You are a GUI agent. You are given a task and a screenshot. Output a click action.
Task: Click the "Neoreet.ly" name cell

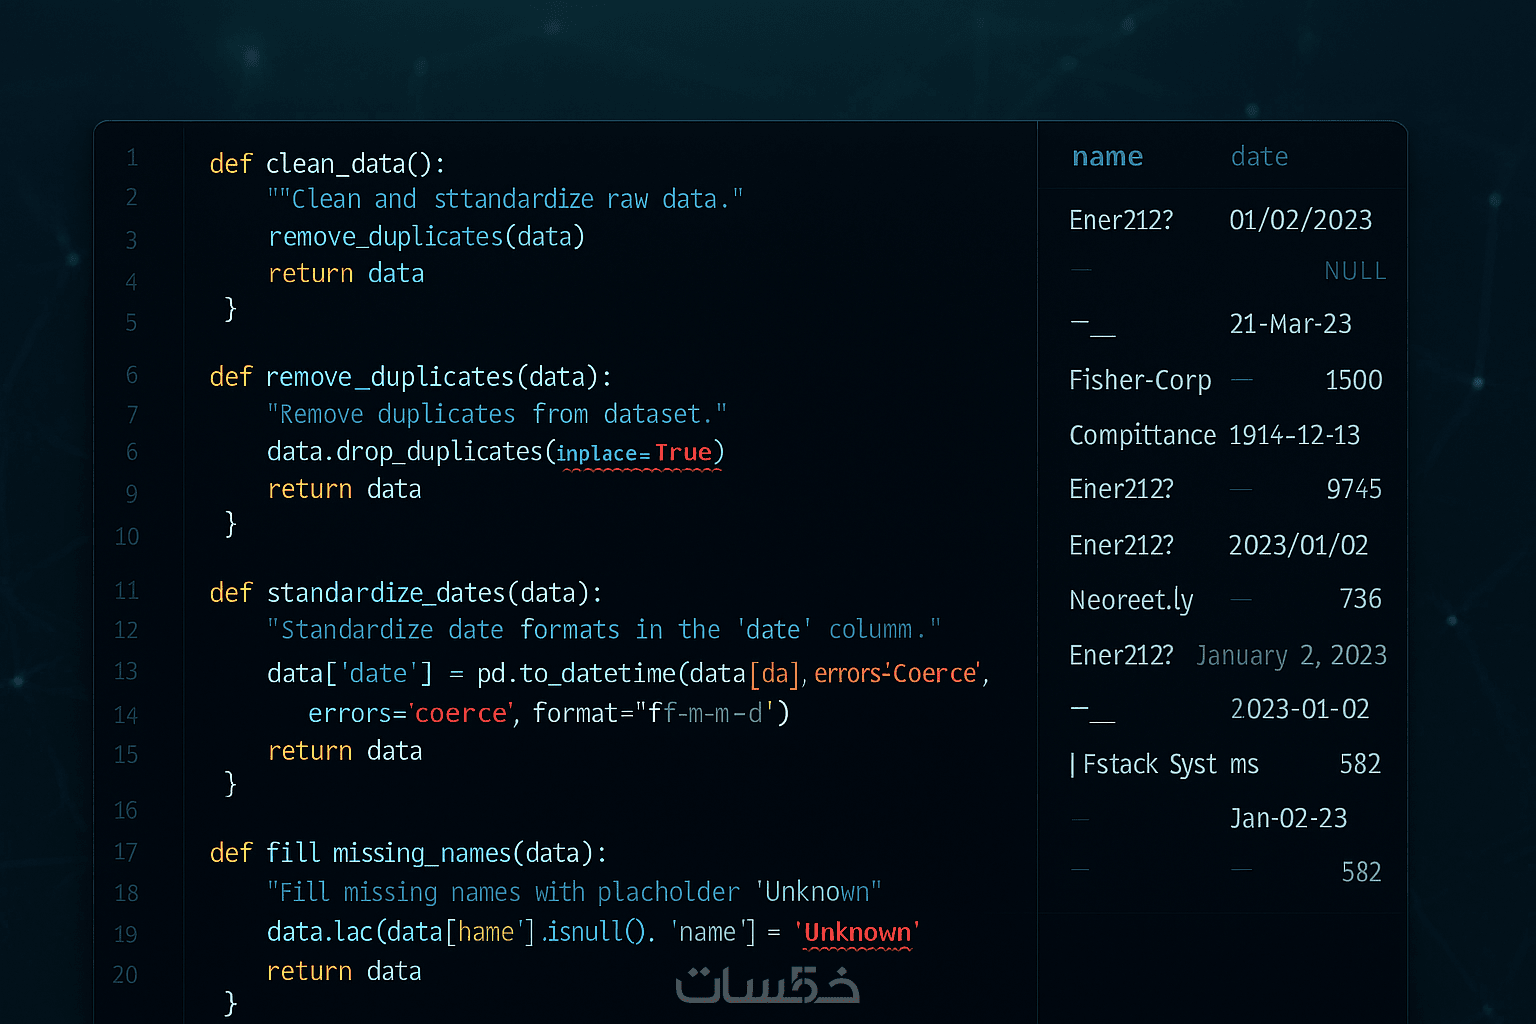coord(1131,600)
